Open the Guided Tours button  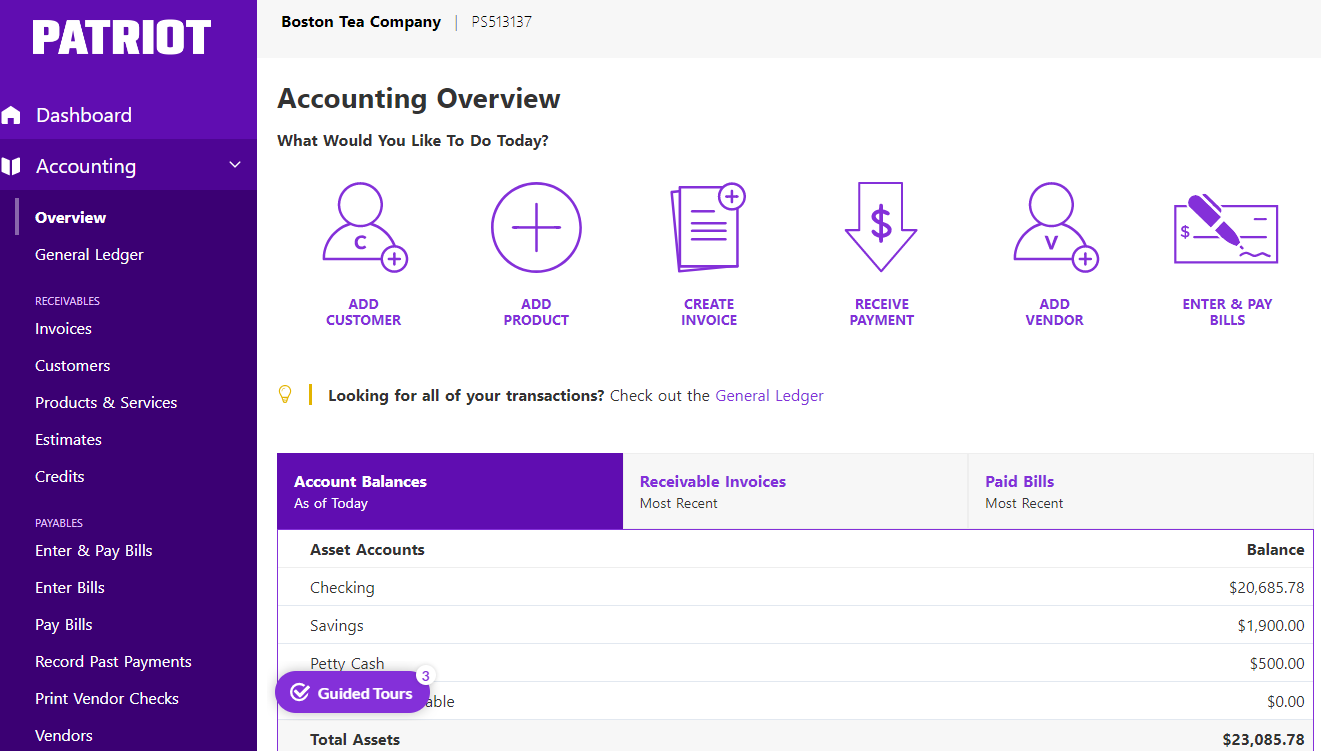click(x=352, y=692)
